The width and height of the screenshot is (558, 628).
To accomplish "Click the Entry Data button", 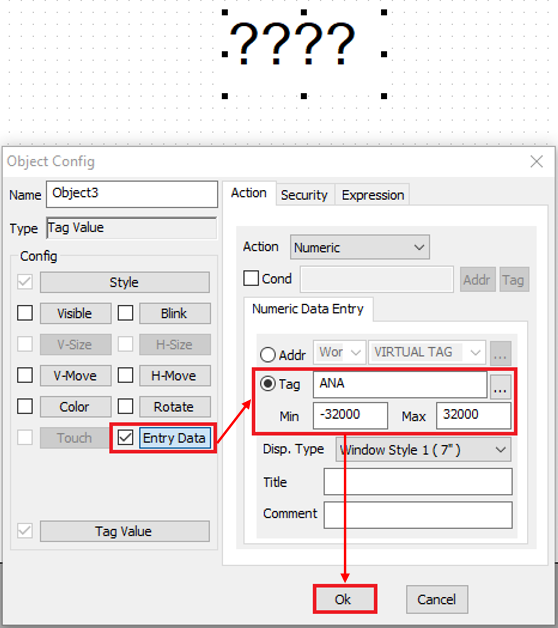I will [x=175, y=438].
